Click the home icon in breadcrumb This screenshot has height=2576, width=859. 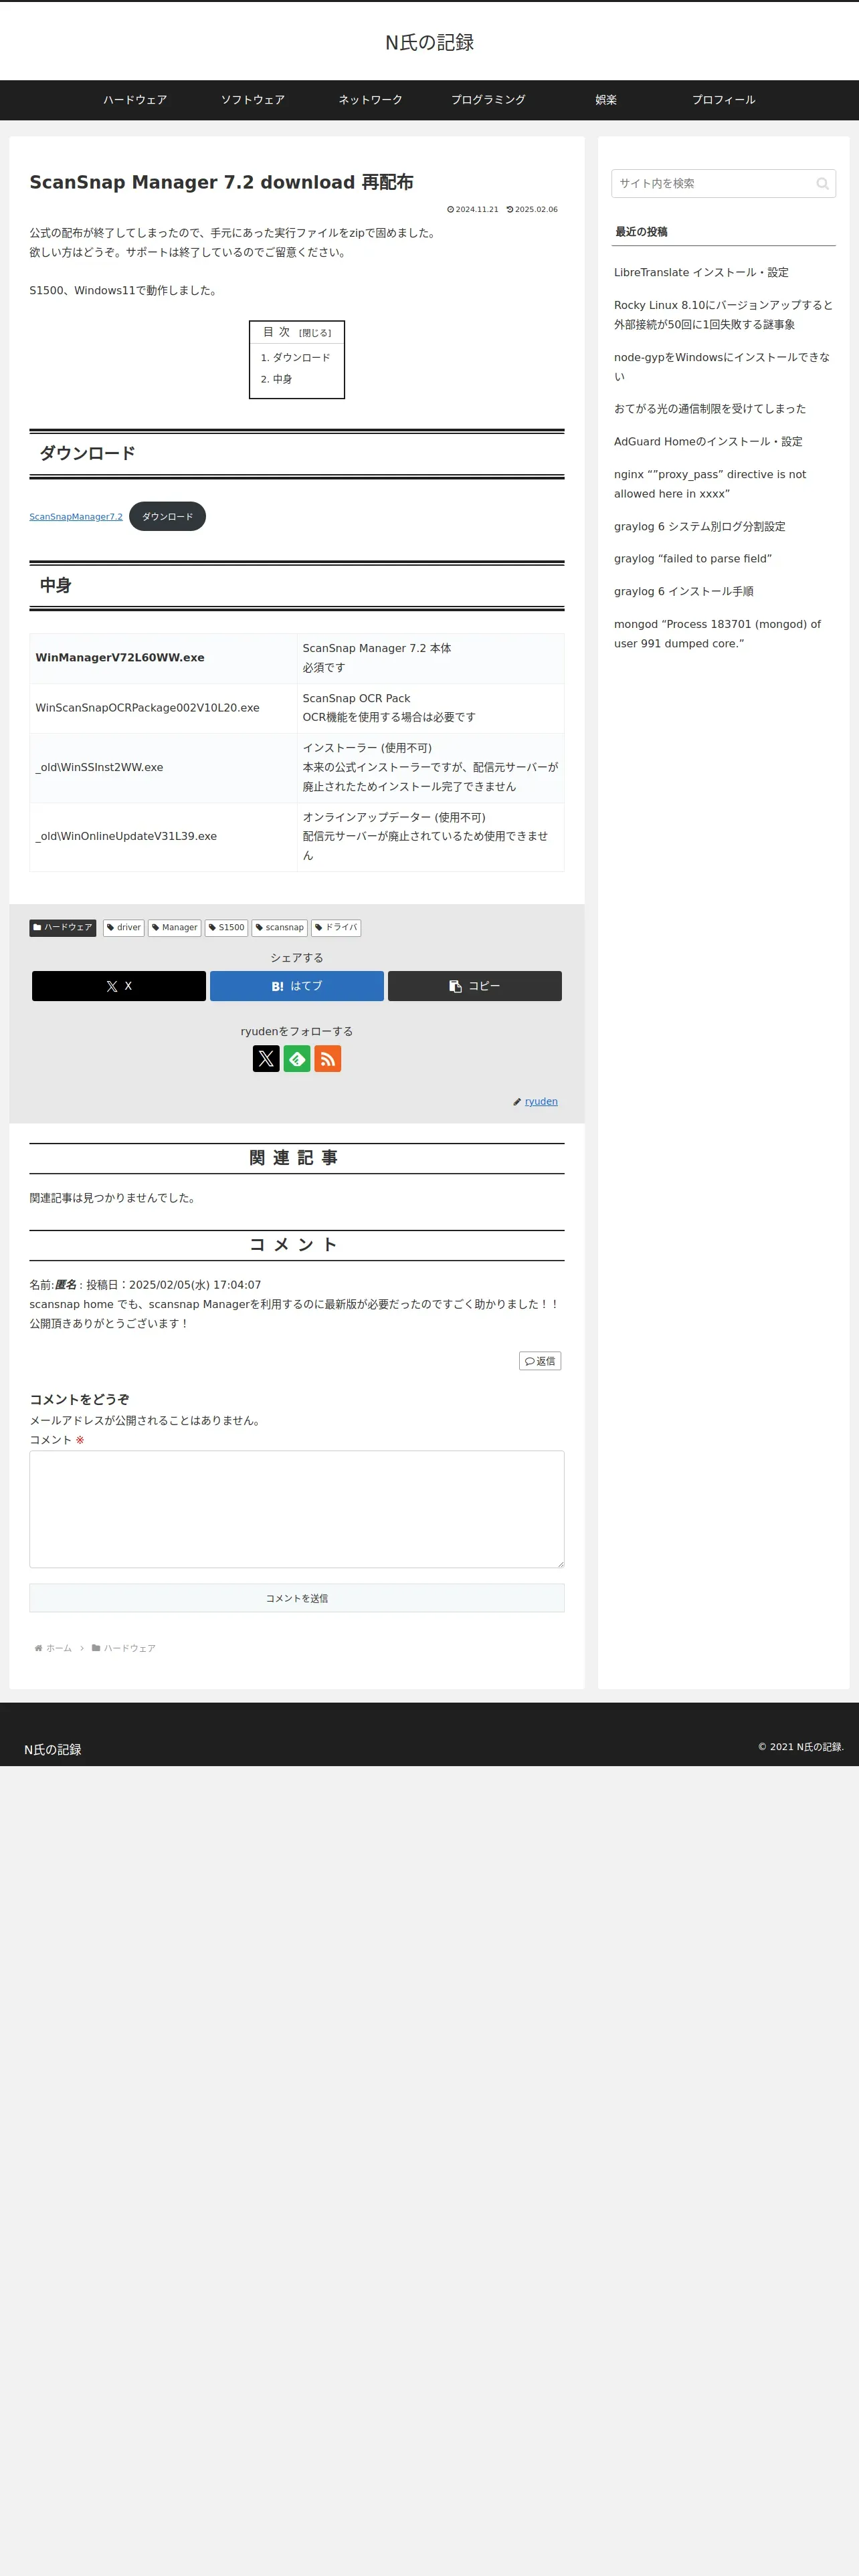tap(38, 1648)
